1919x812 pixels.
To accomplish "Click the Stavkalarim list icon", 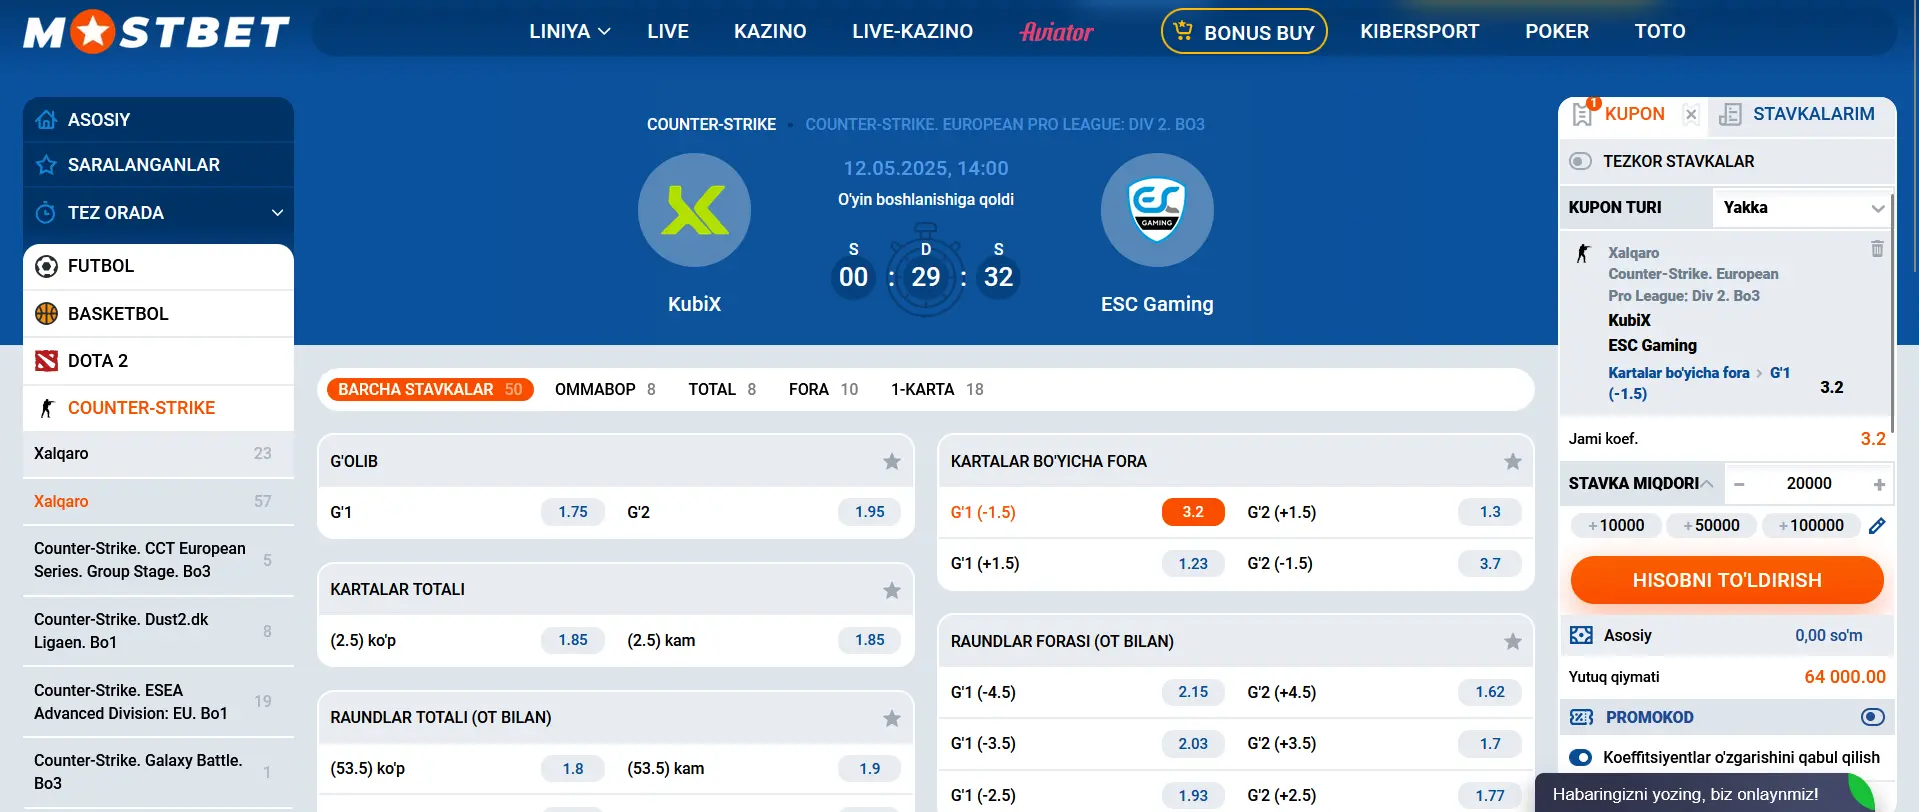I will click(x=1730, y=115).
